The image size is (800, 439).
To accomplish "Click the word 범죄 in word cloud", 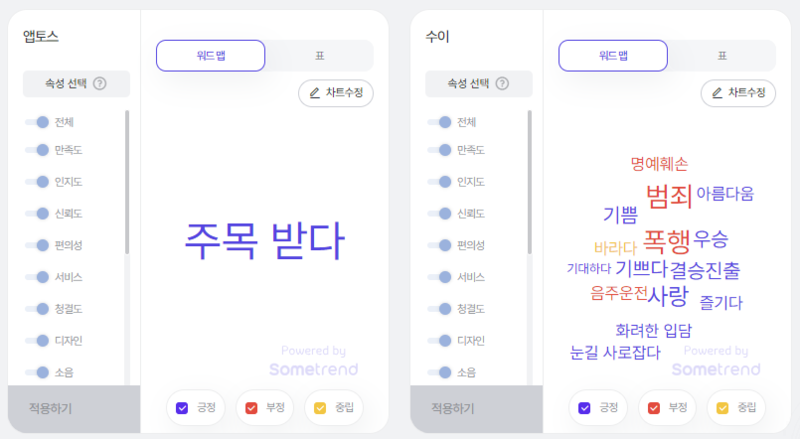I will coord(669,197).
